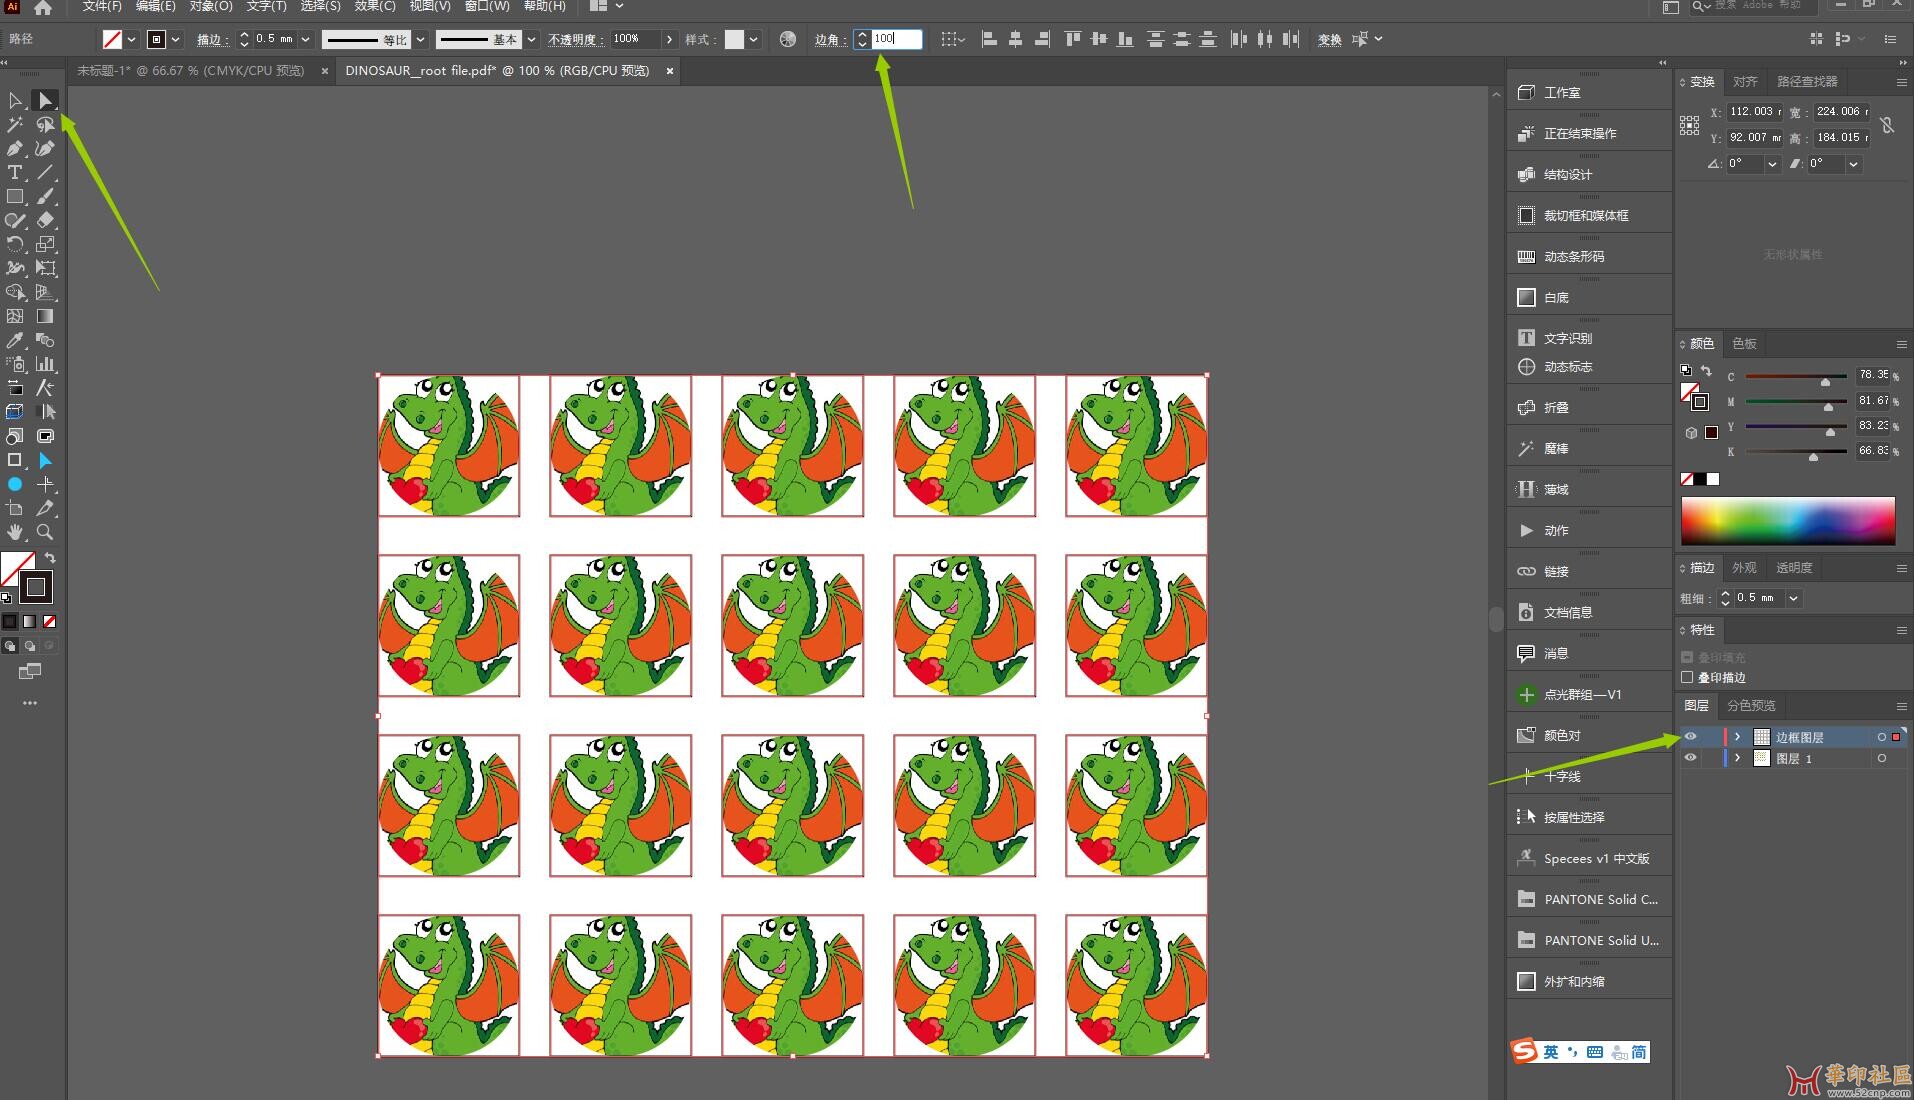
Task: Select the Paintbrush tool
Action: tap(45, 196)
